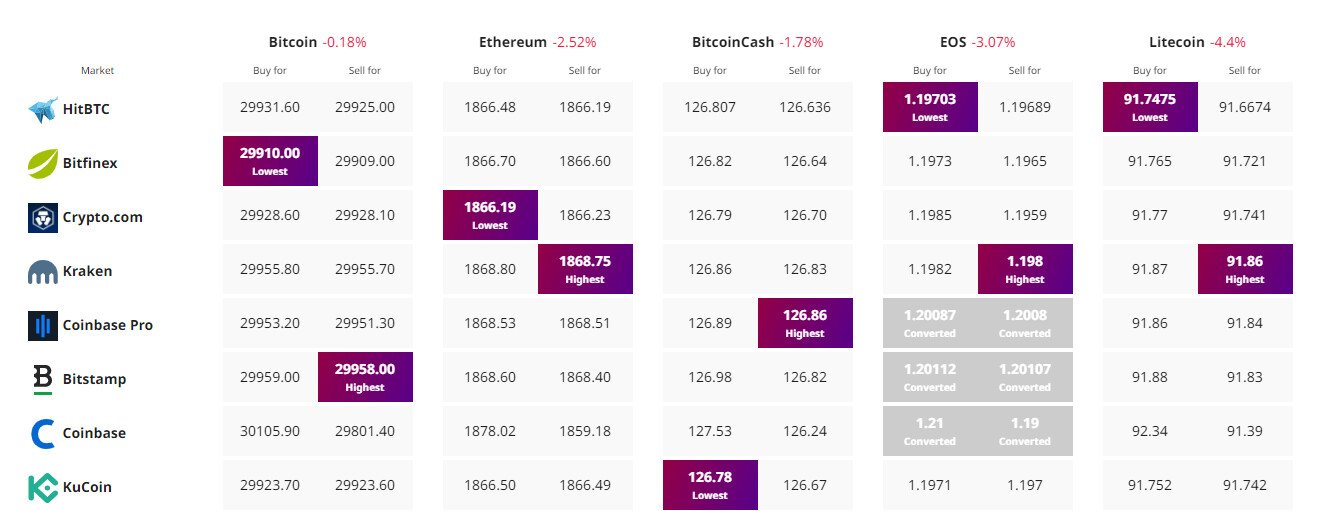The width and height of the screenshot is (1318, 511).
Task: Click Bitfinex lowest Bitcoin buy price 29910.00
Action: pos(270,160)
